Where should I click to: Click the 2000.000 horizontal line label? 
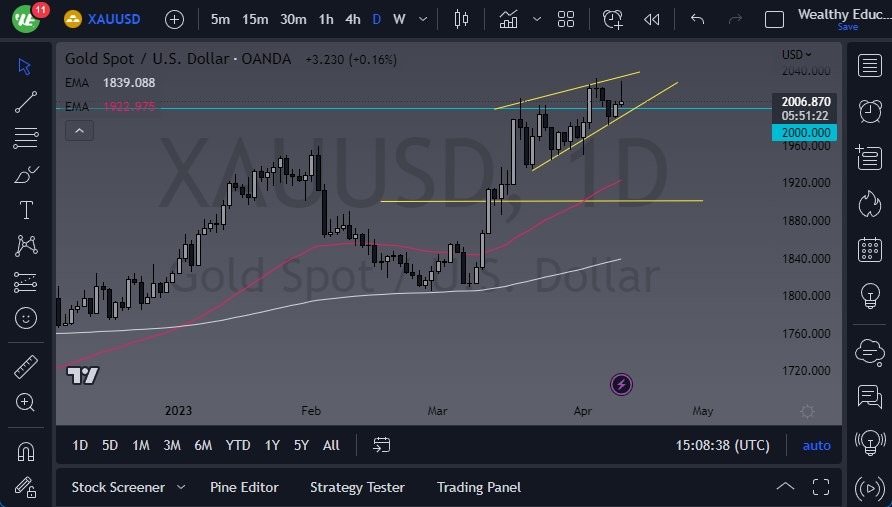(804, 133)
